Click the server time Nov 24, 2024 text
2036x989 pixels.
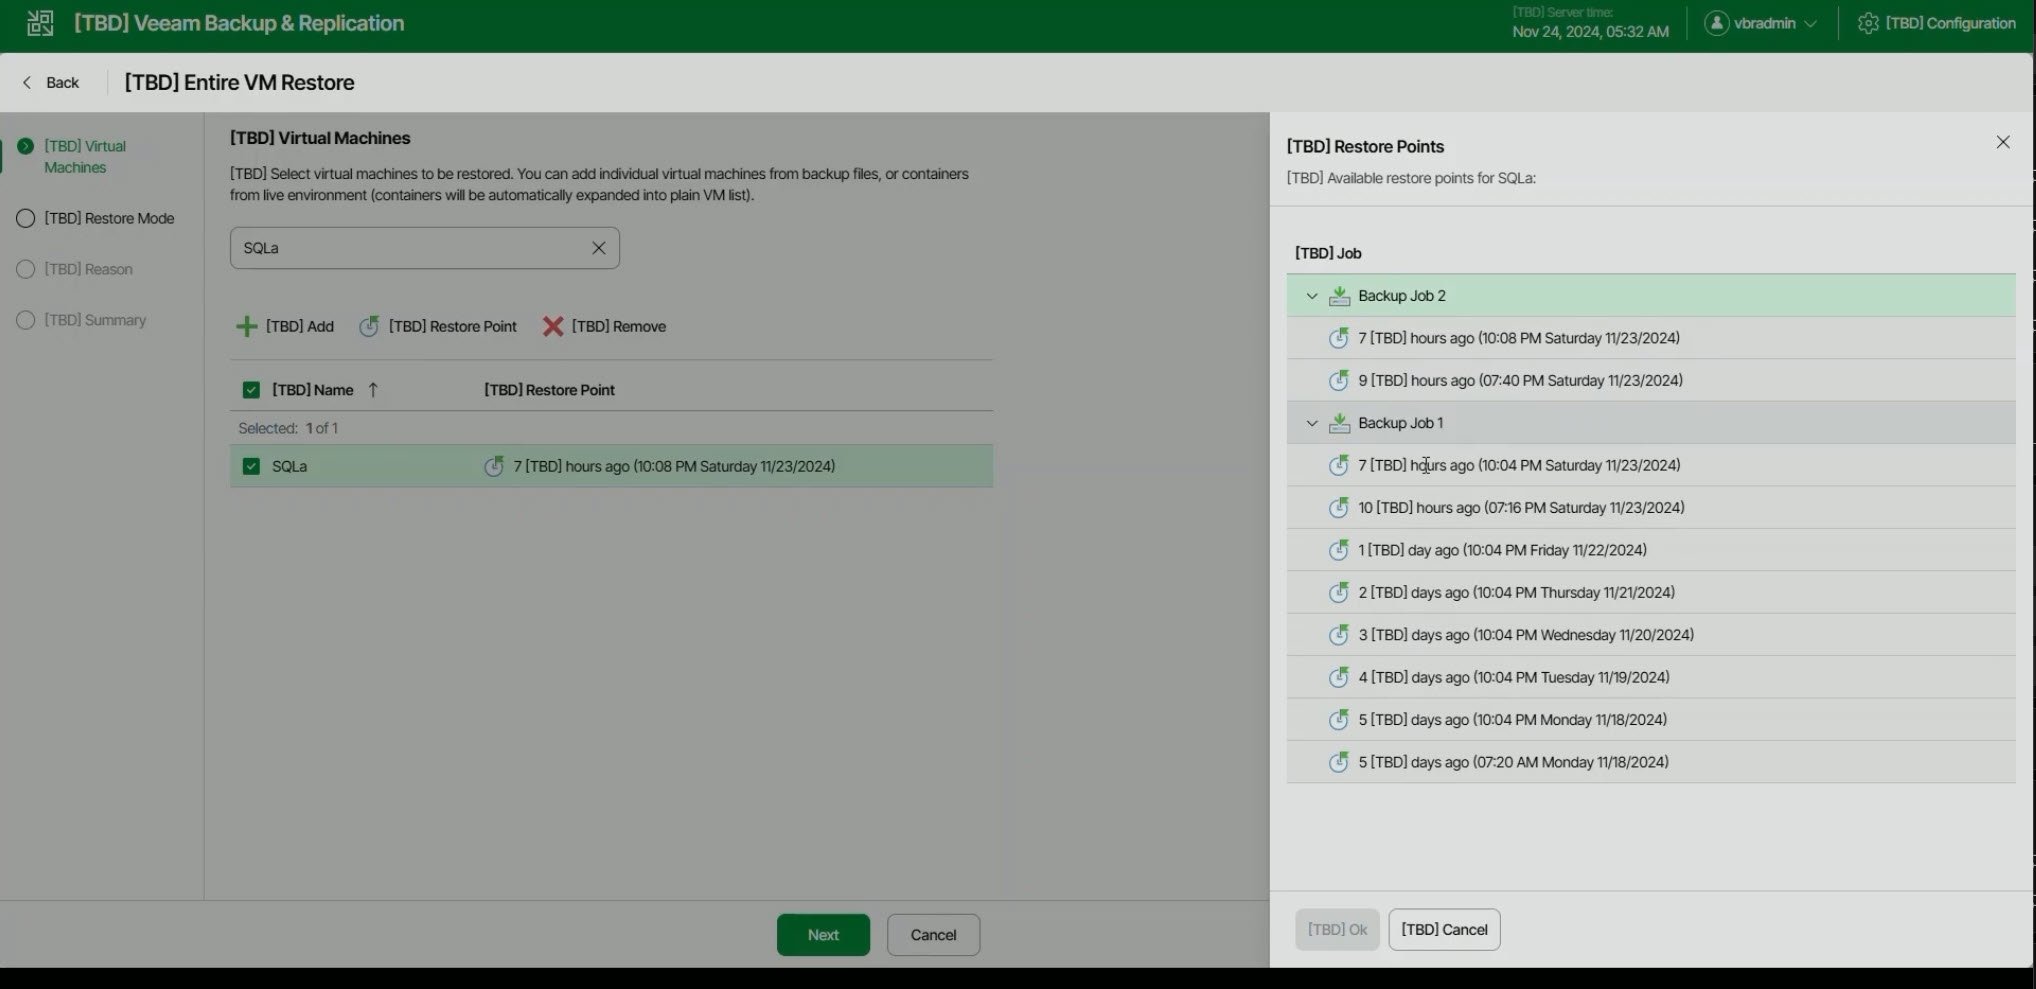pos(1590,32)
